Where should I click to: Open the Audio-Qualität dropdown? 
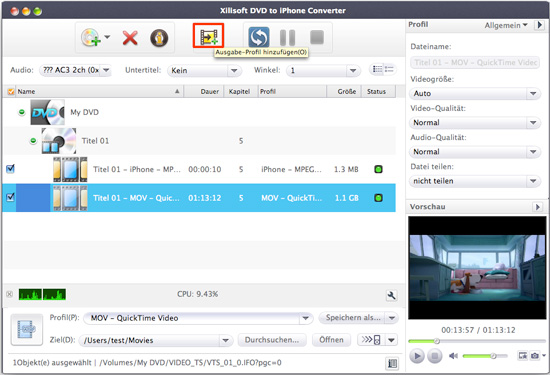475,152
